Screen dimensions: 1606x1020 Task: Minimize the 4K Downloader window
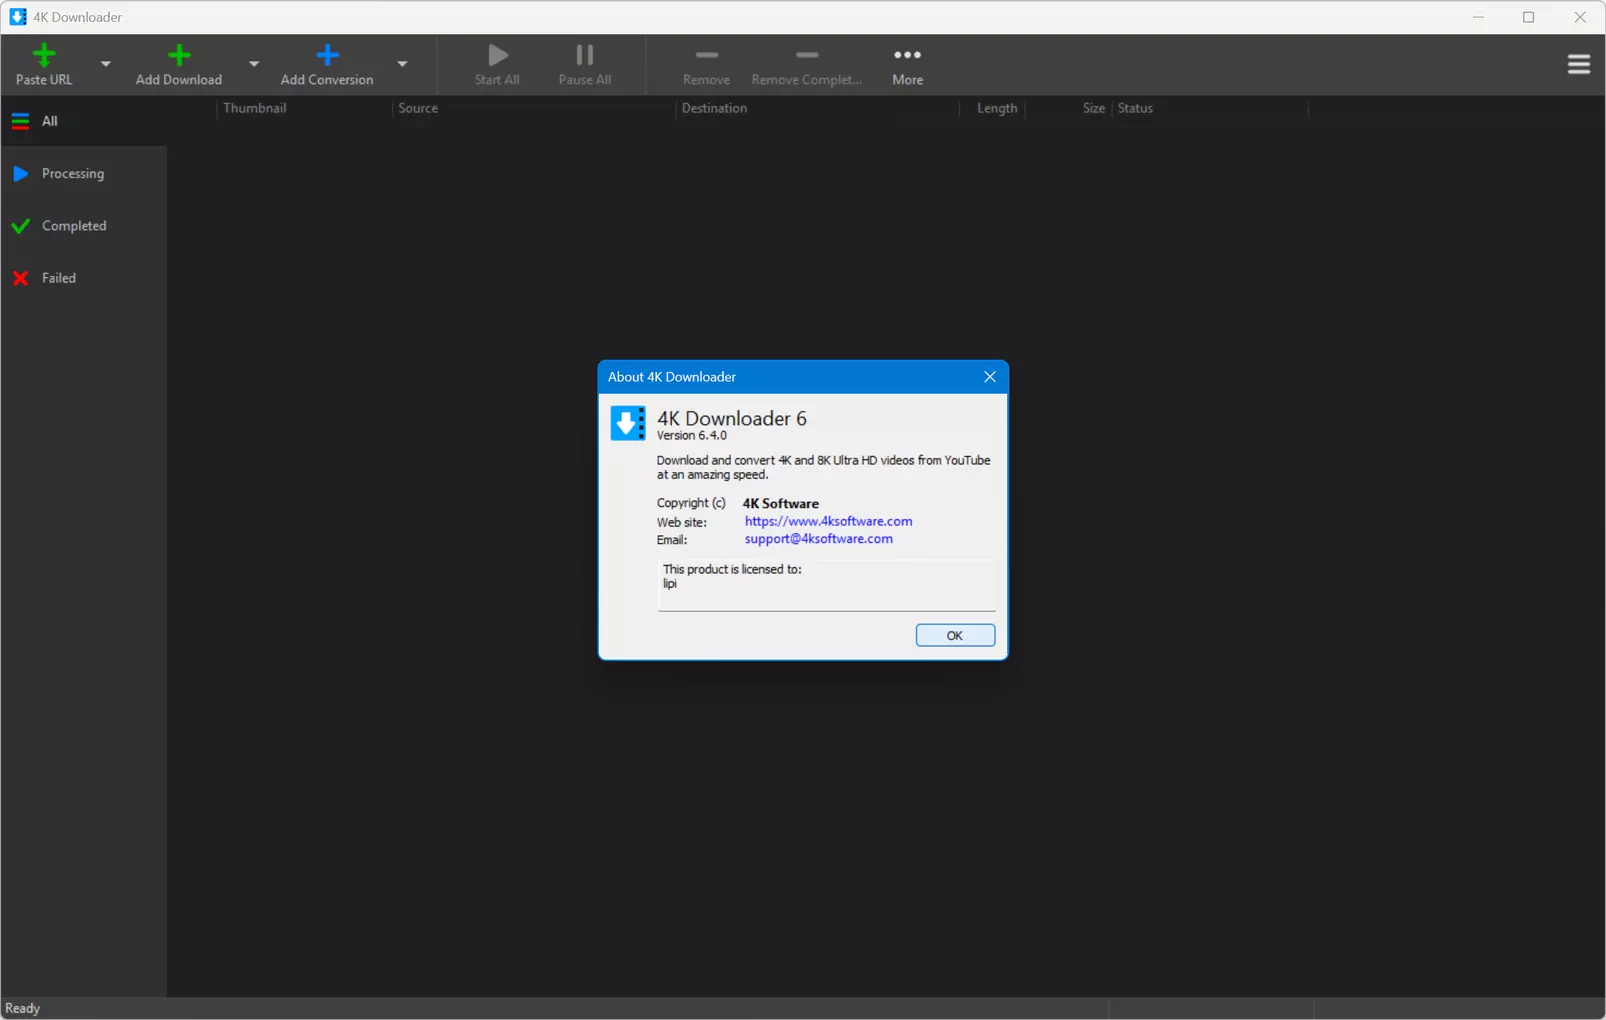coord(1478,17)
